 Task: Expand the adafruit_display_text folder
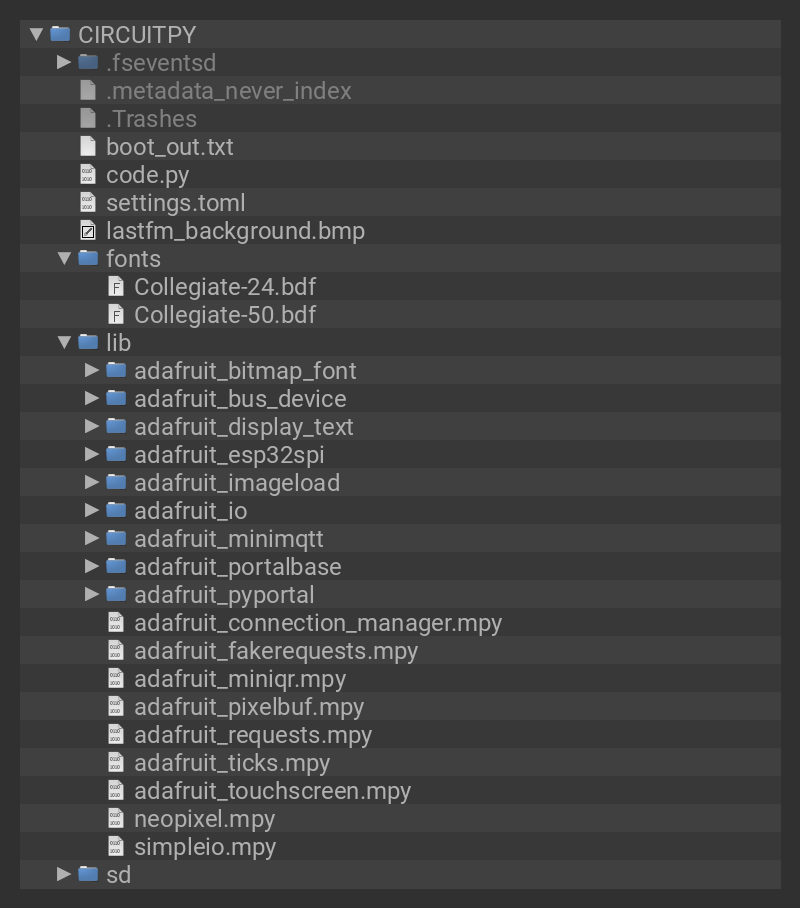[x=93, y=427]
